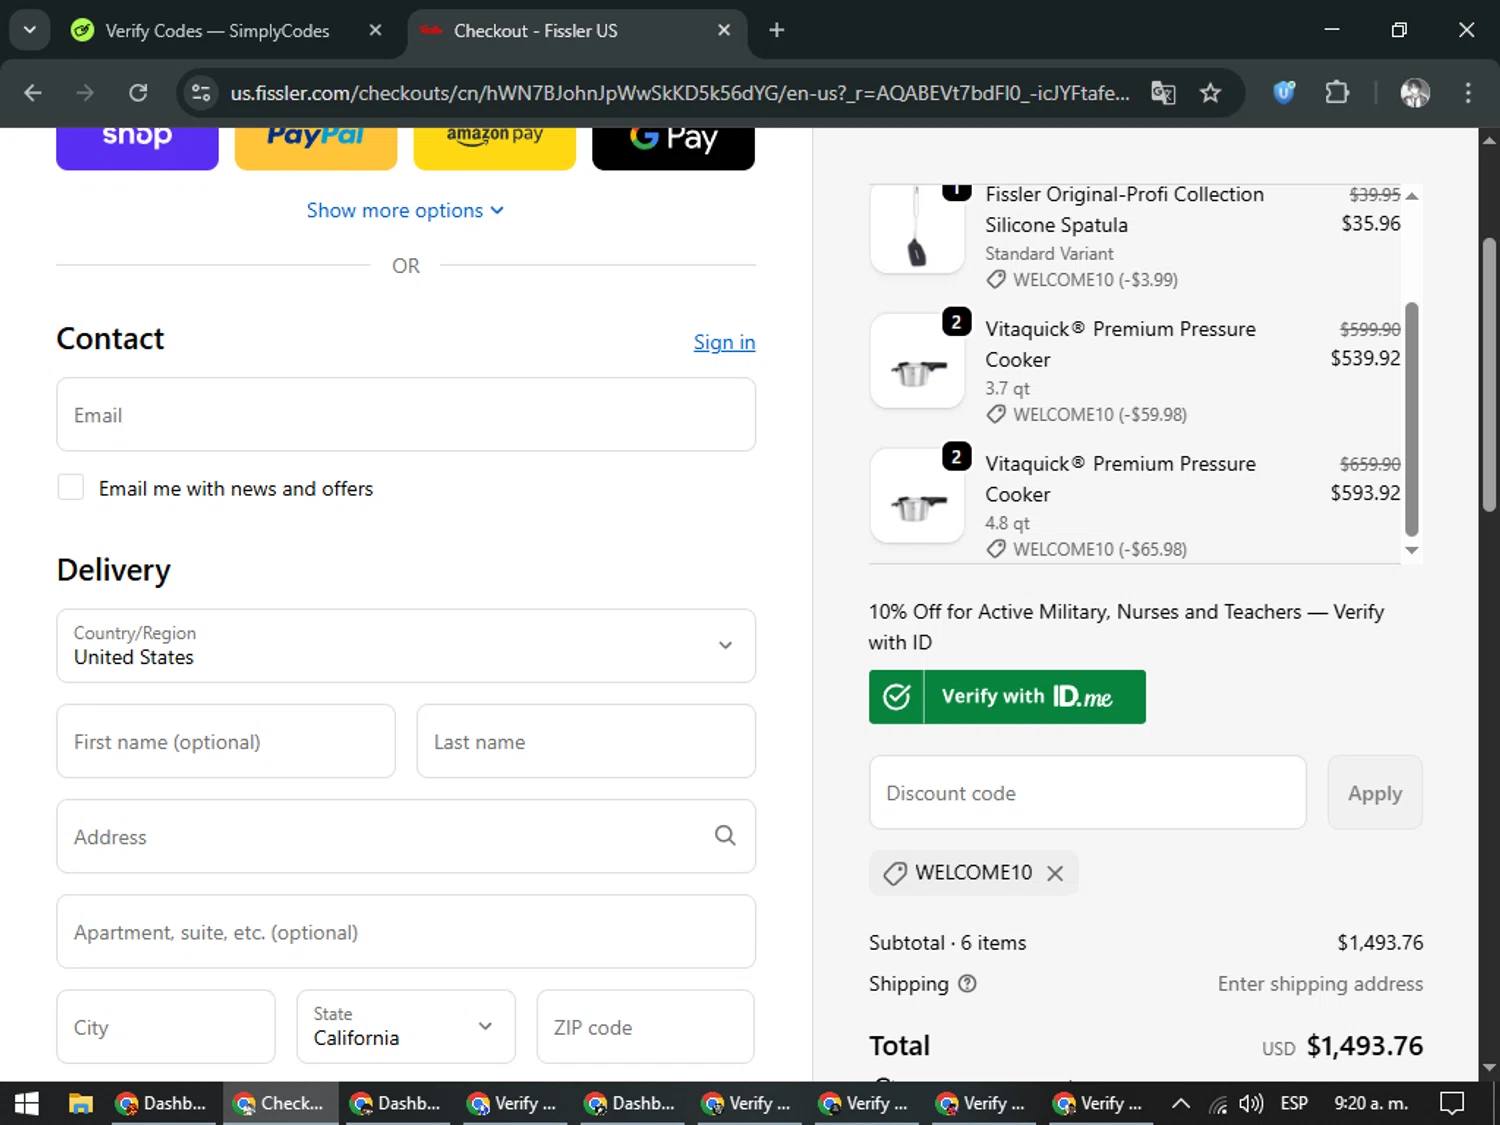Click the Discount code field
This screenshot has height=1125, width=1500.
pos(1088,792)
